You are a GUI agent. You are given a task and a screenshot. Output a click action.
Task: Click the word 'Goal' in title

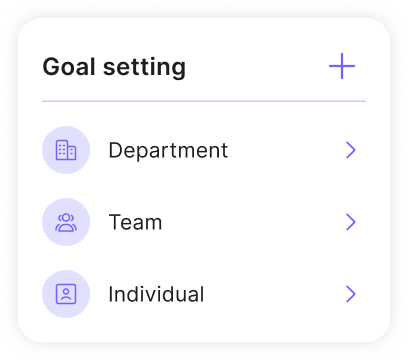(69, 66)
